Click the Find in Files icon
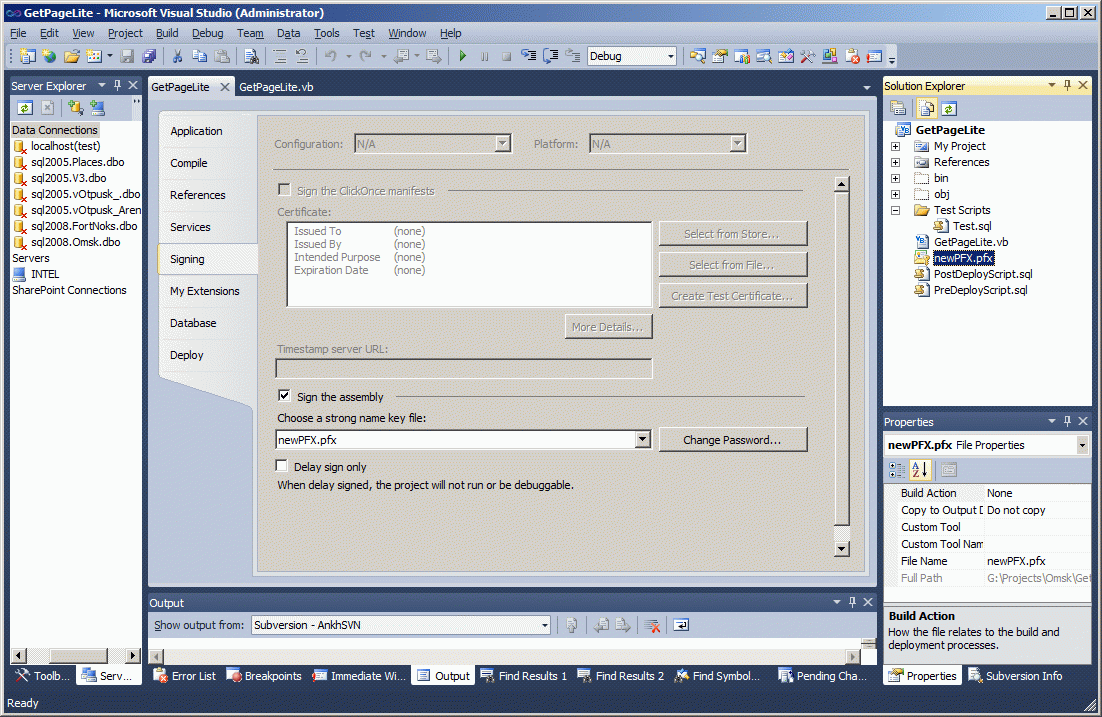The height and width of the screenshot is (717, 1102). click(251, 56)
